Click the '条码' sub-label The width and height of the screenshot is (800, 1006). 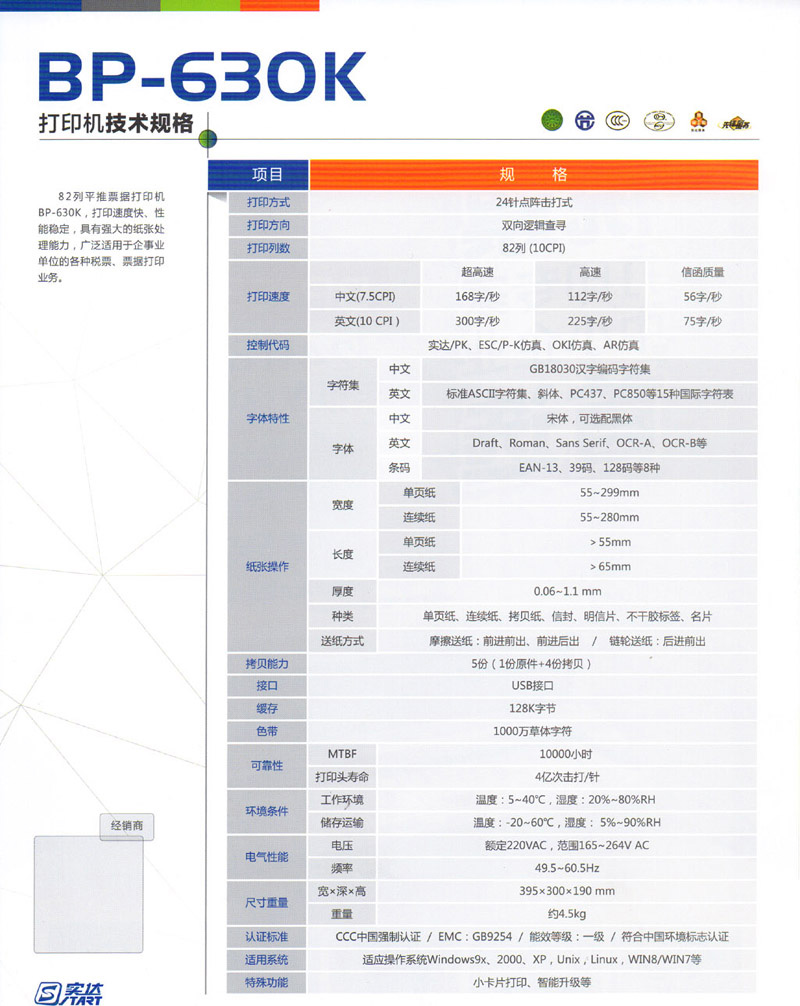tap(399, 468)
